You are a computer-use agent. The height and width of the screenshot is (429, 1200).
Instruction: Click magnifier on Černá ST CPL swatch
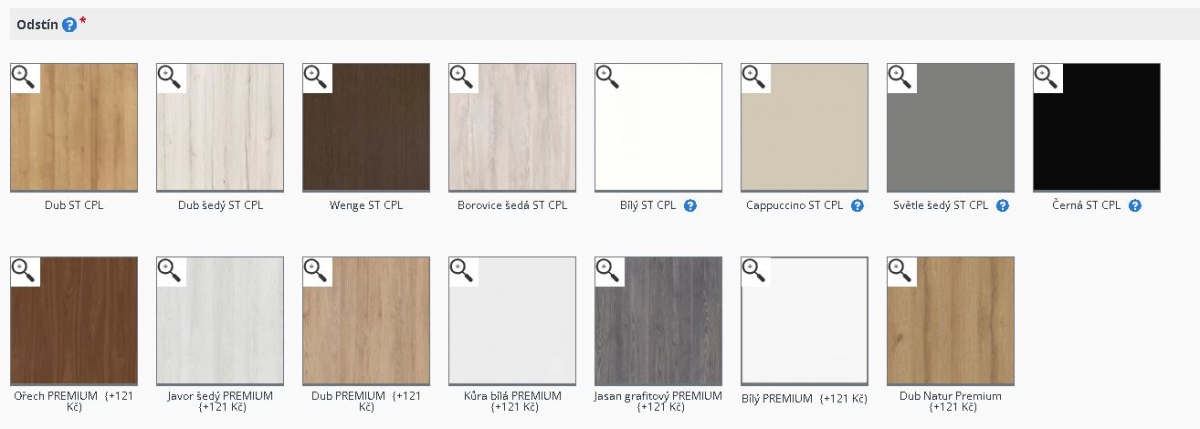(x=1047, y=77)
